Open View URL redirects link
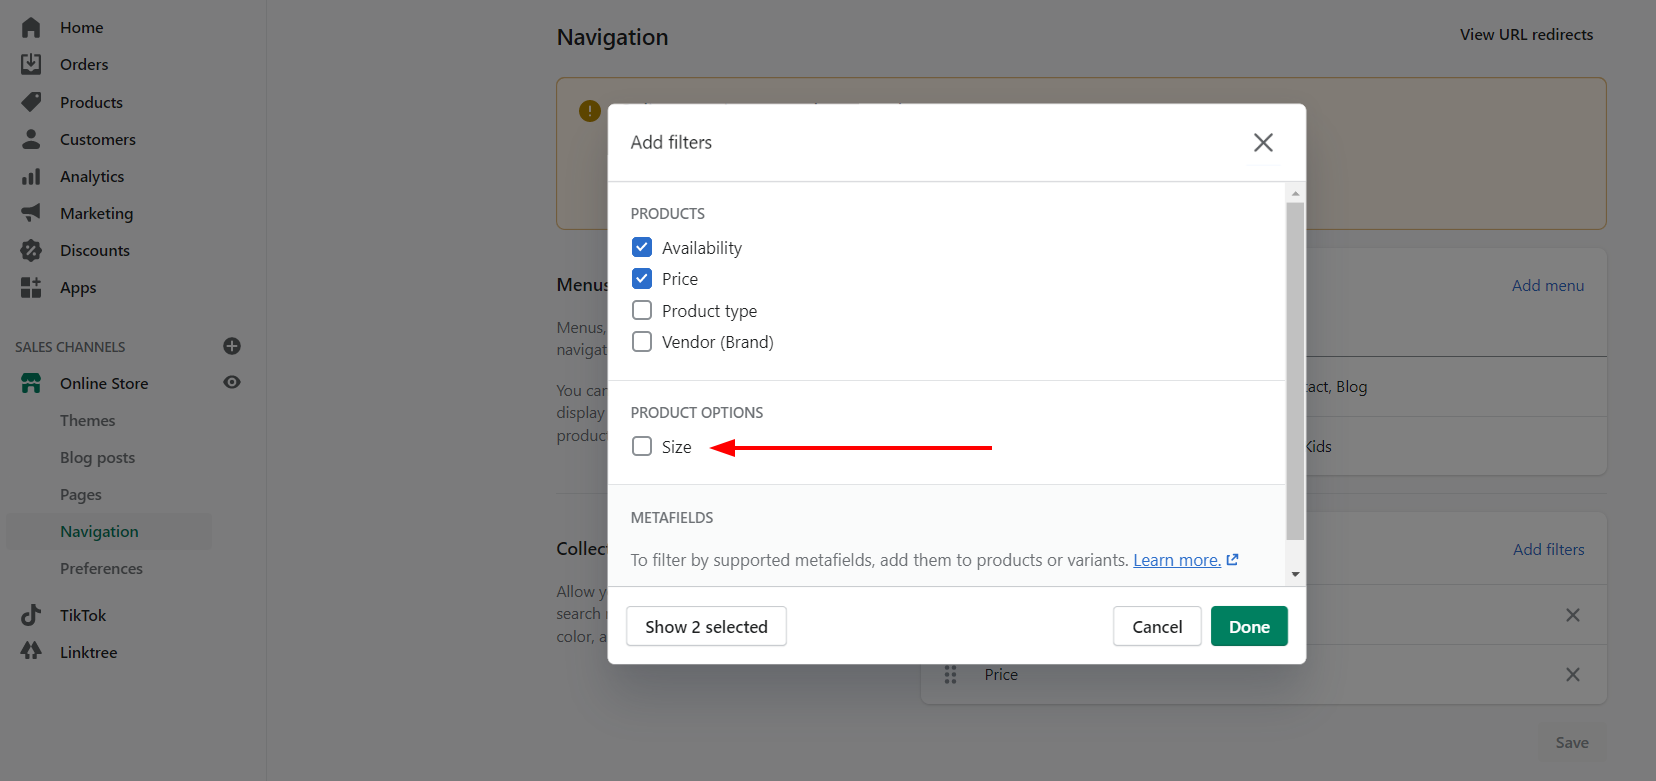This screenshot has width=1656, height=781. click(x=1526, y=35)
